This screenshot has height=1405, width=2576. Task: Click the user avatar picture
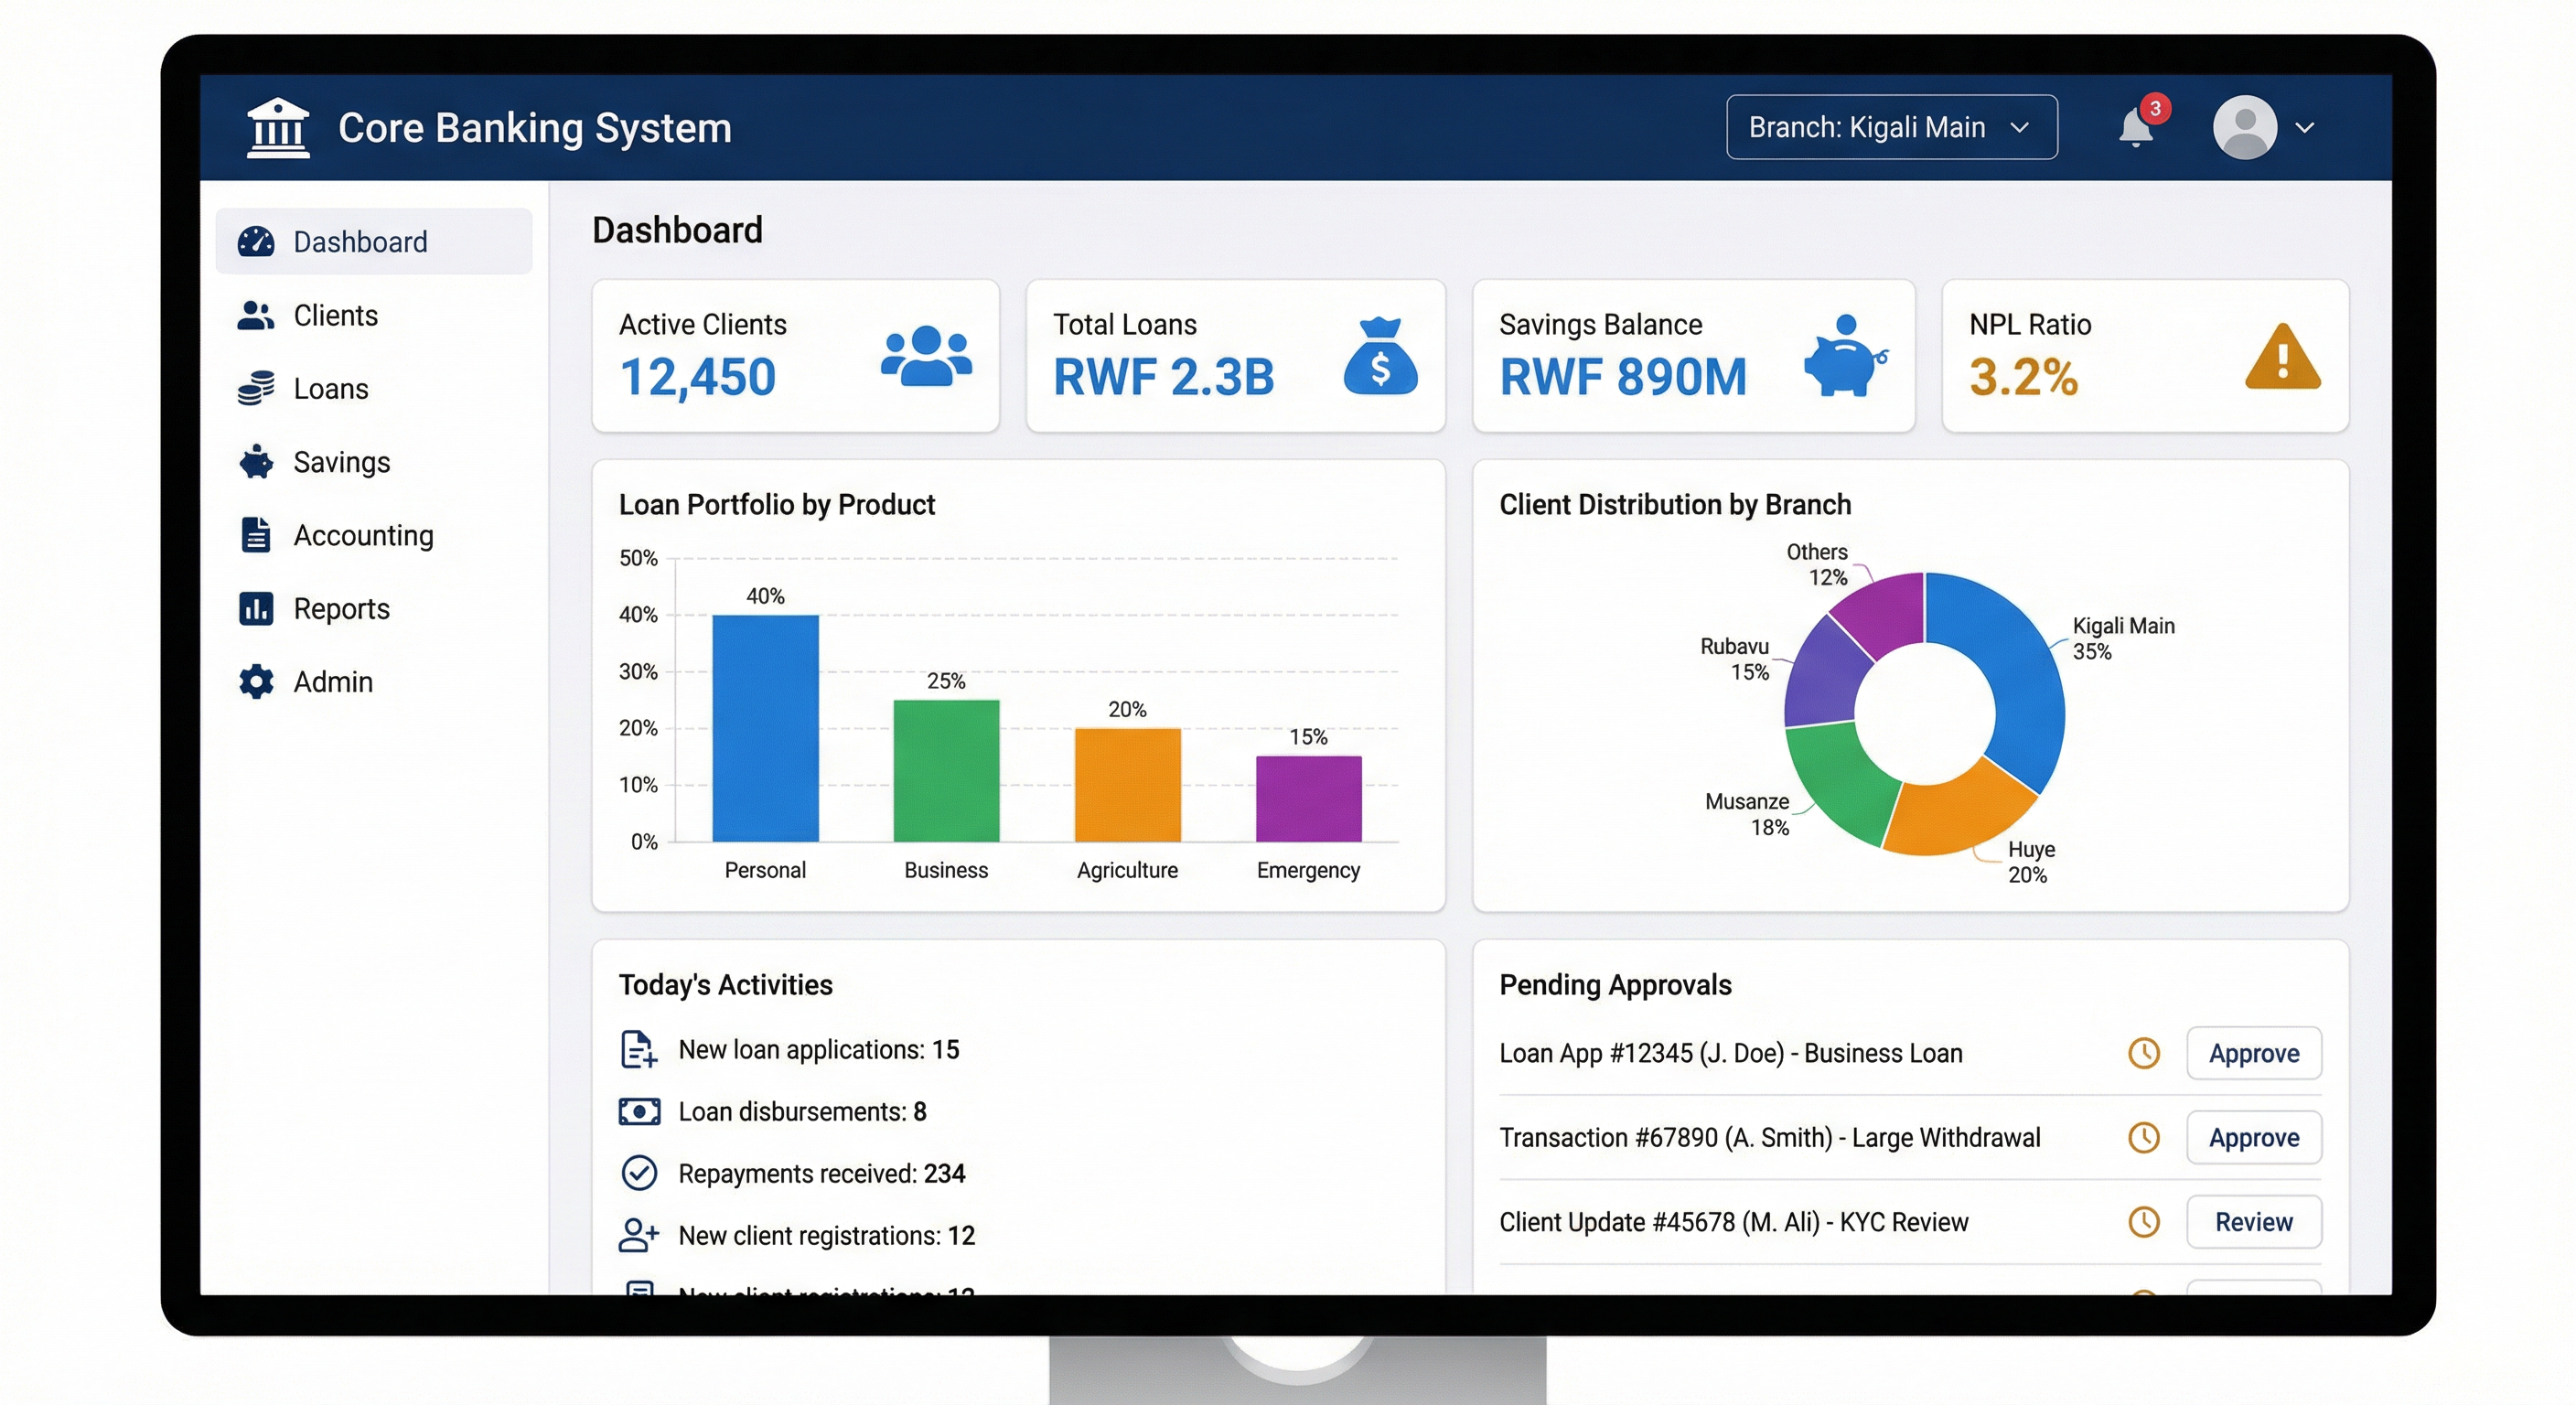click(x=2245, y=128)
